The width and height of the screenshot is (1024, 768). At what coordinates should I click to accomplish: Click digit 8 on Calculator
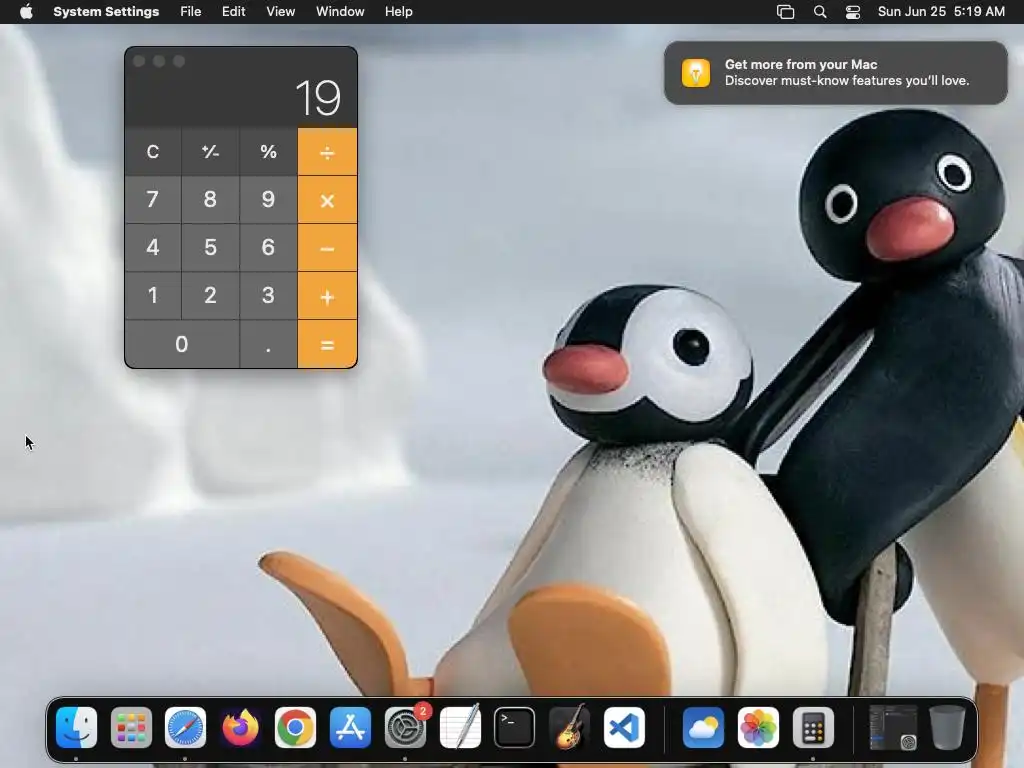pos(210,200)
